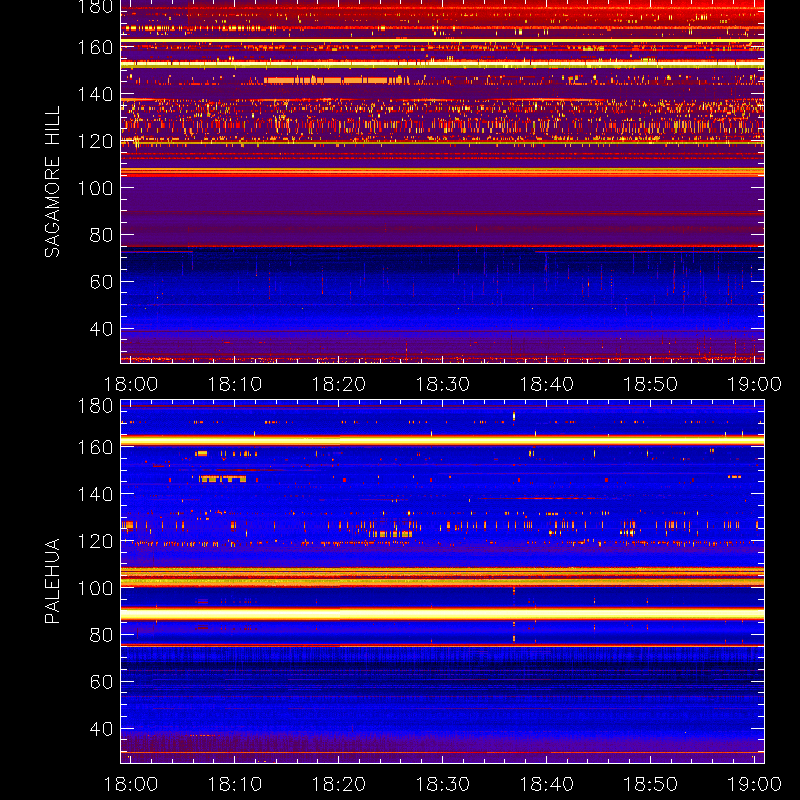800x800 pixels.
Task: Click the 140 frequency tick on Sagamore Hill axis
Action: 95,94
